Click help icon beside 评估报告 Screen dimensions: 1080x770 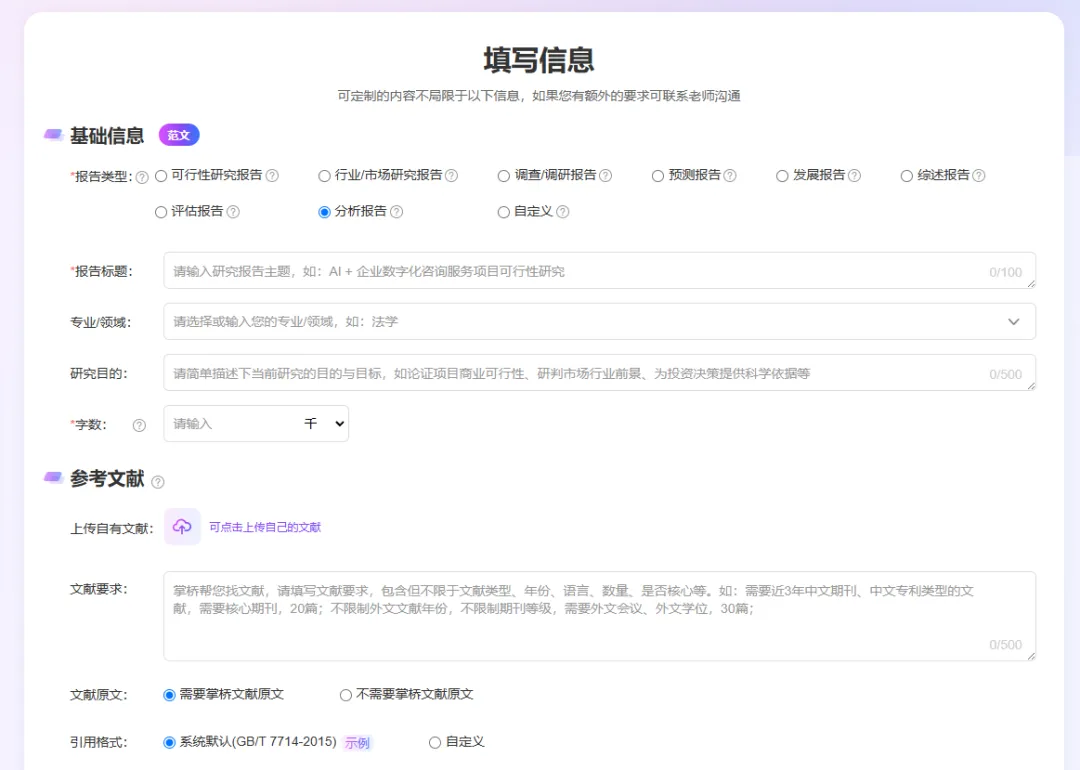233,212
